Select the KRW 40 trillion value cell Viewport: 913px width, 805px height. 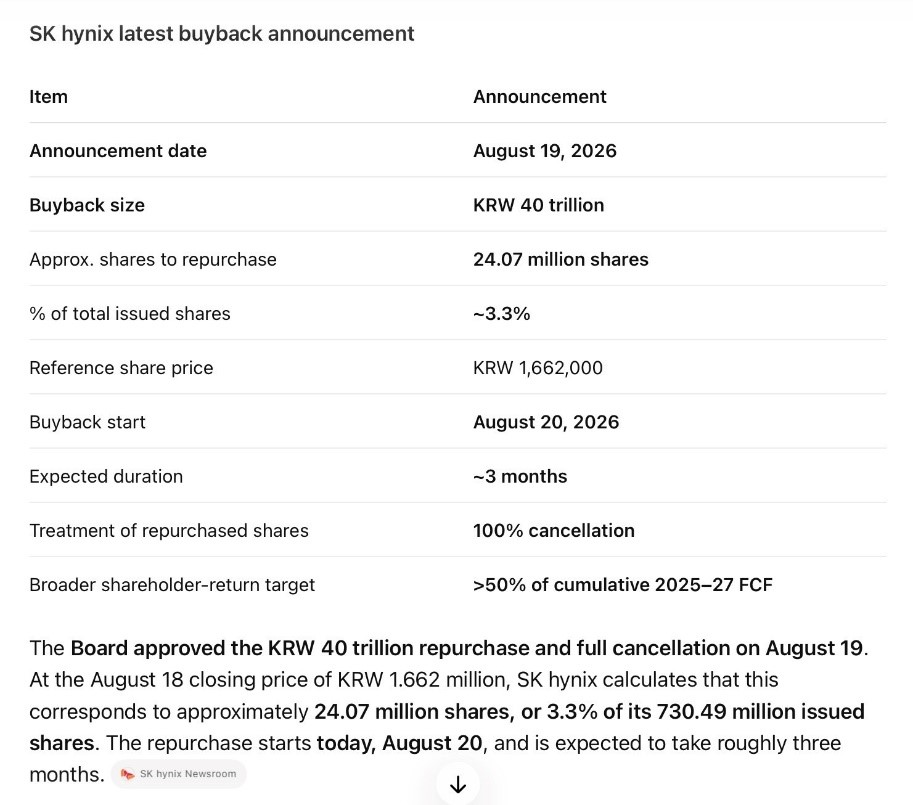[539, 205]
